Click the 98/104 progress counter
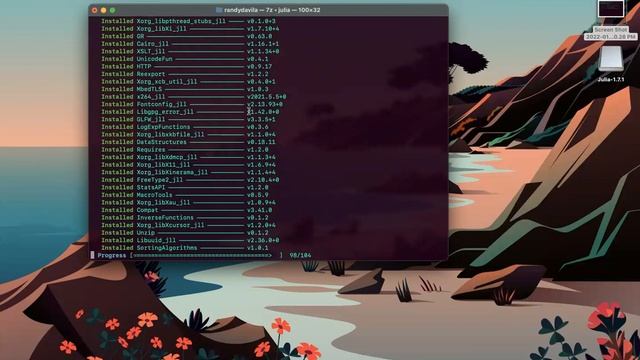This screenshot has height=360, width=640. click(x=300, y=255)
